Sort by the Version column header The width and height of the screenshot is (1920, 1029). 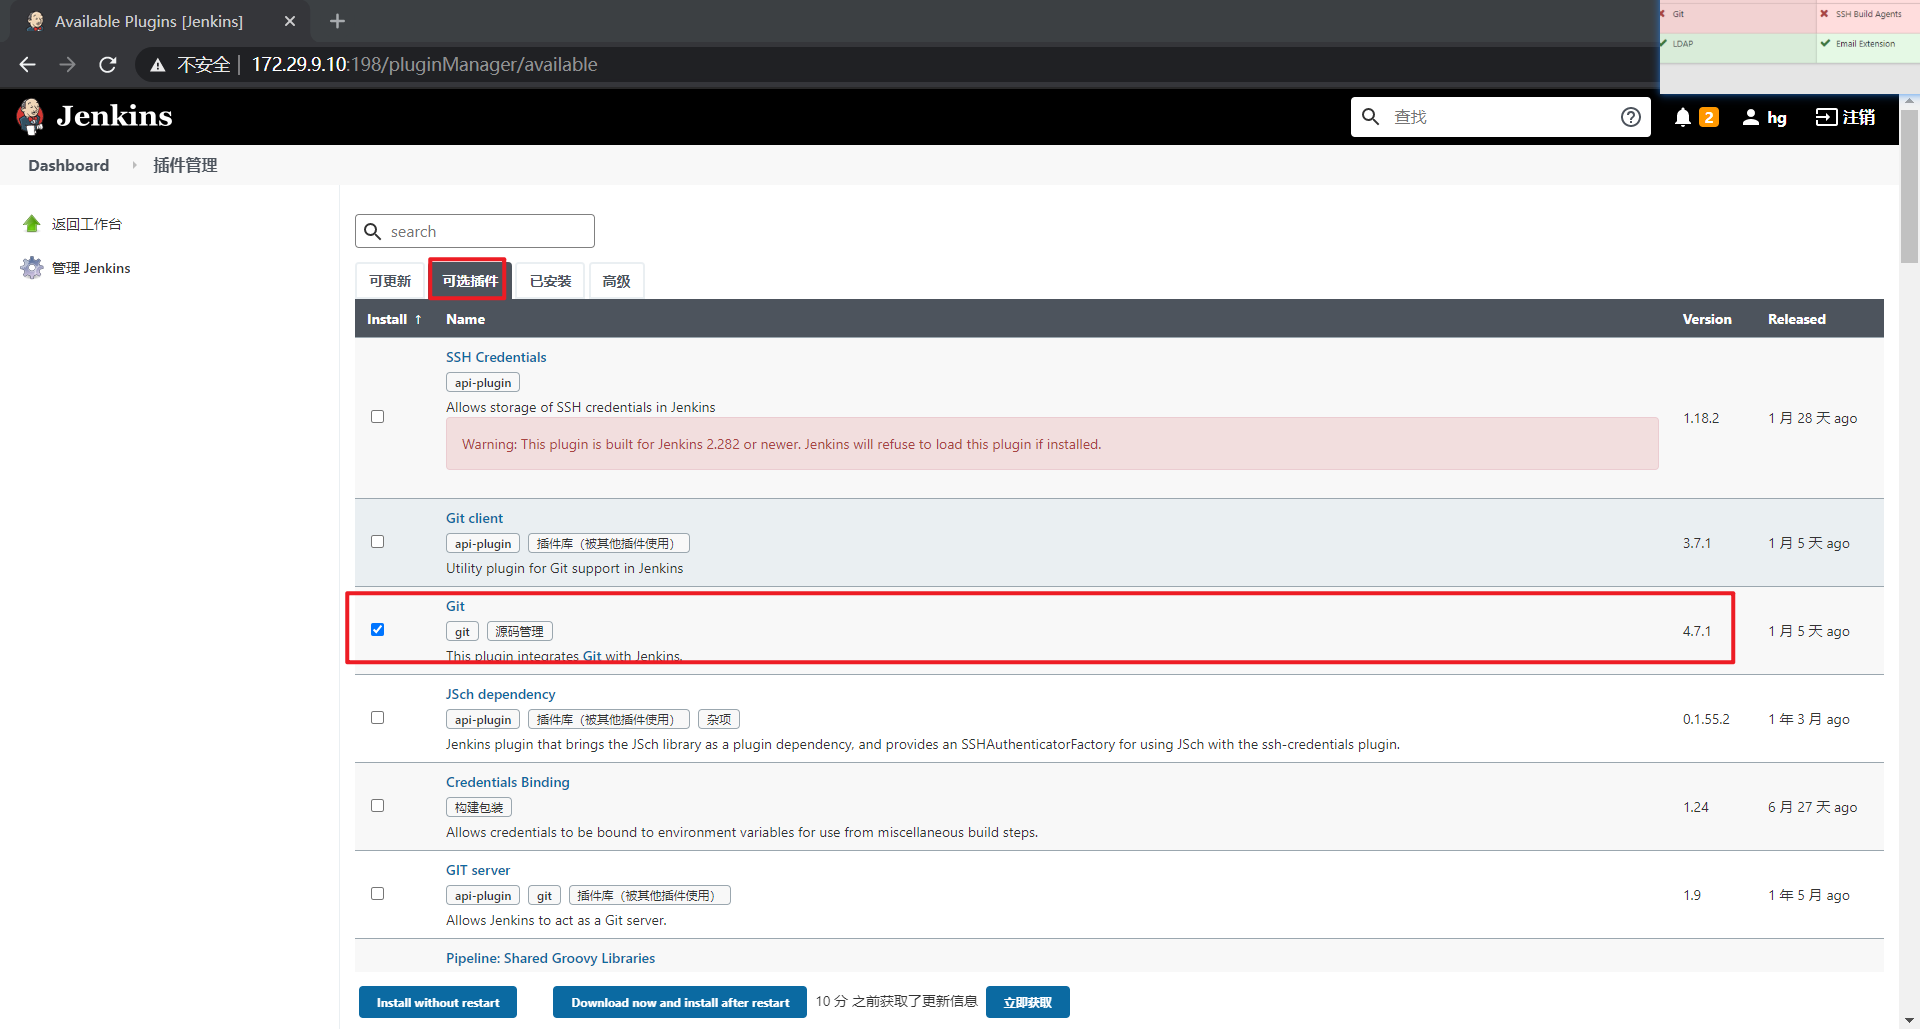pyautogui.click(x=1706, y=319)
